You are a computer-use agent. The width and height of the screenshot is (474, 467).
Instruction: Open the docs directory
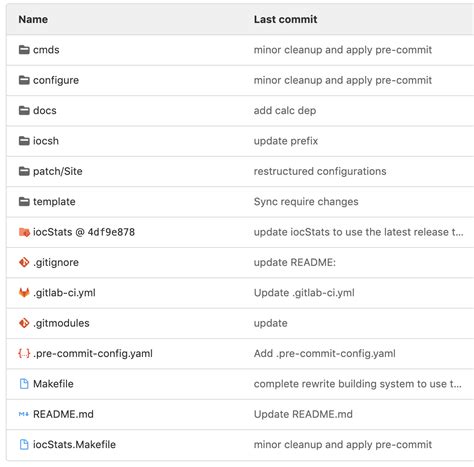45,111
